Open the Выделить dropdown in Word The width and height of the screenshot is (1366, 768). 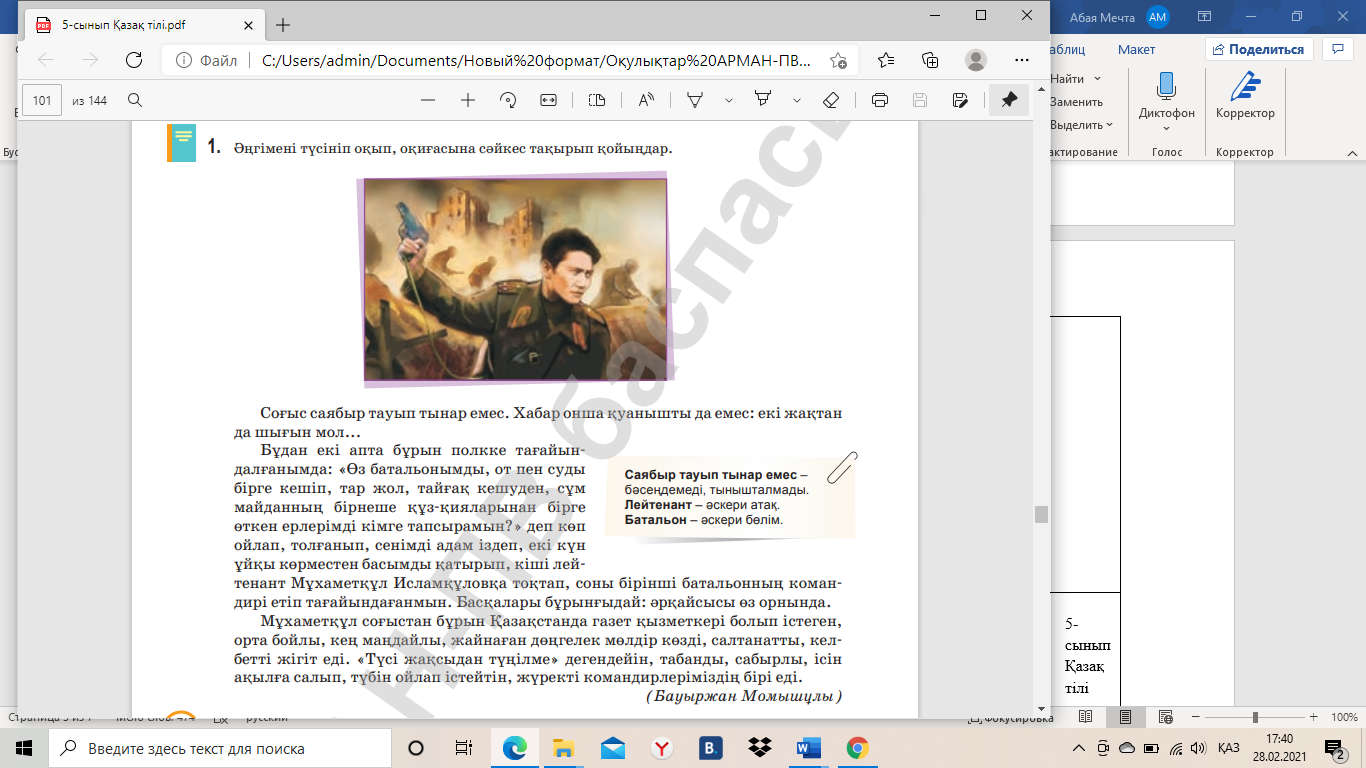pyautogui.click(x=1081, y=125)
